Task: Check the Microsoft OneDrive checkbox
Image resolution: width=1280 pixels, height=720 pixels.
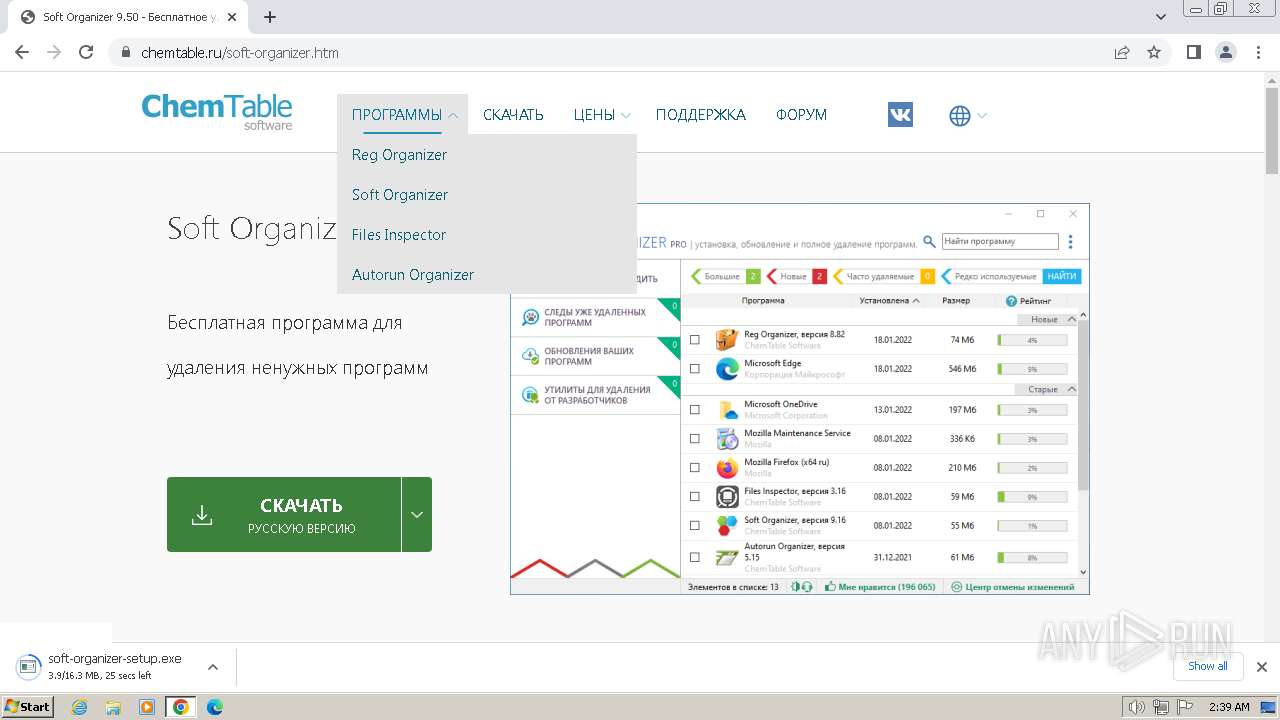Action: point(695,409)
